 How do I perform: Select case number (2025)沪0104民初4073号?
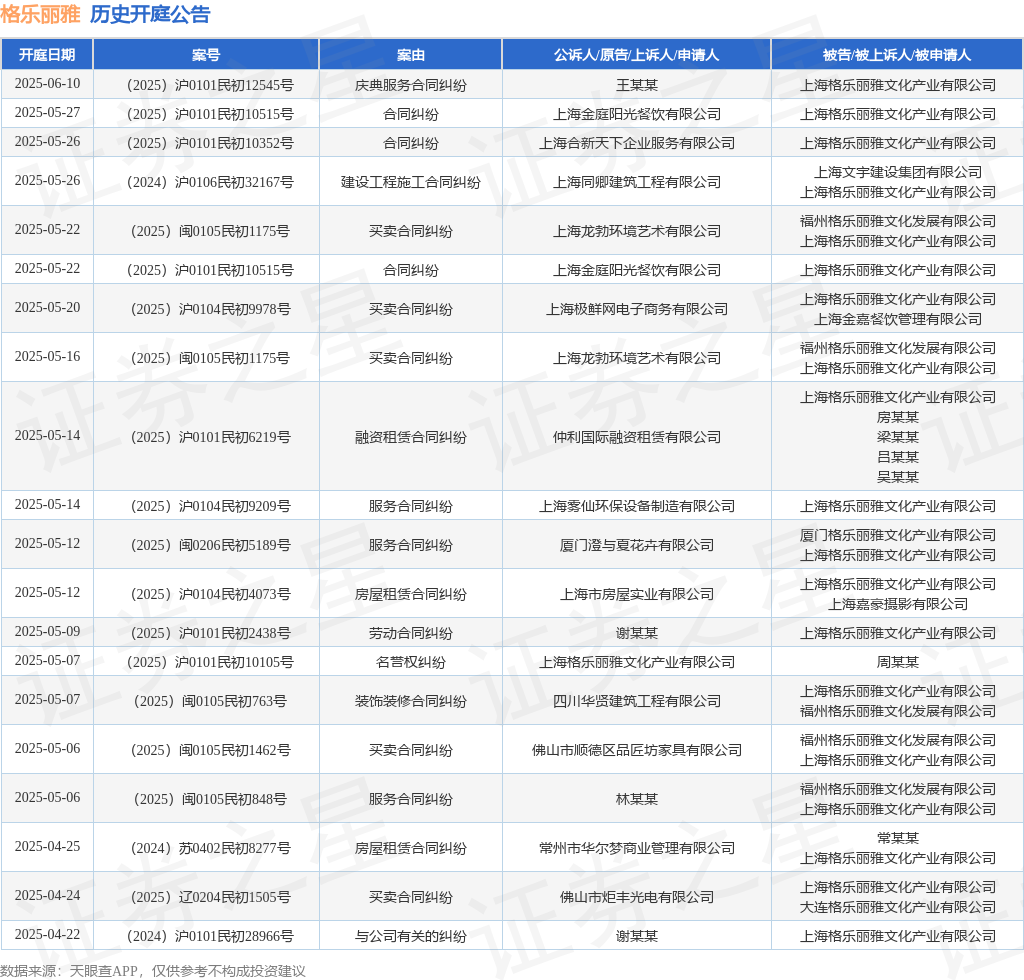point(210,595)
